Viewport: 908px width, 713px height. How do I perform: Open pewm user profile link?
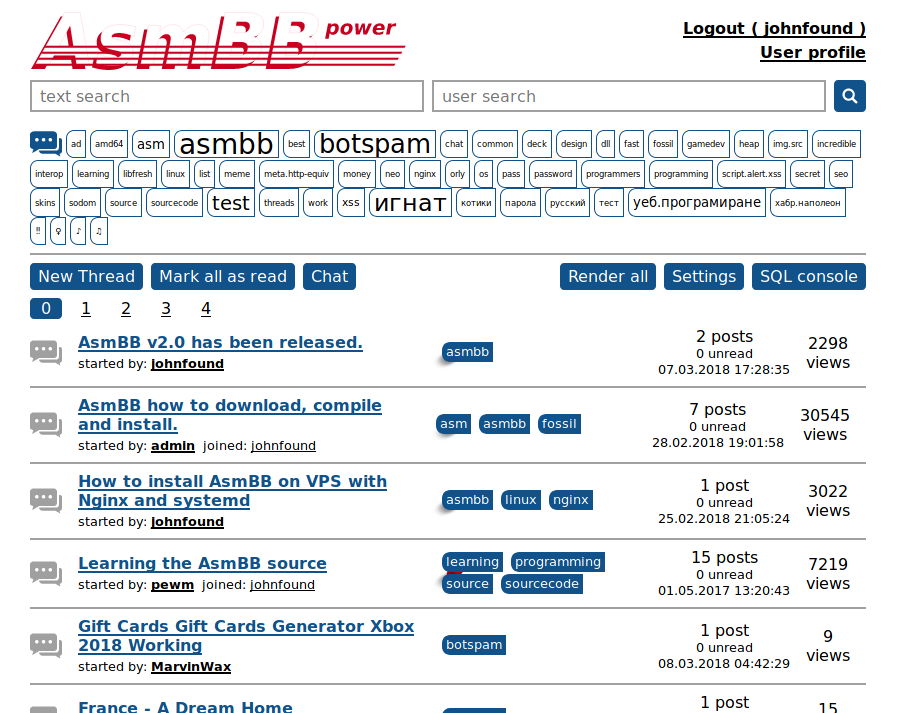[172, 584]
